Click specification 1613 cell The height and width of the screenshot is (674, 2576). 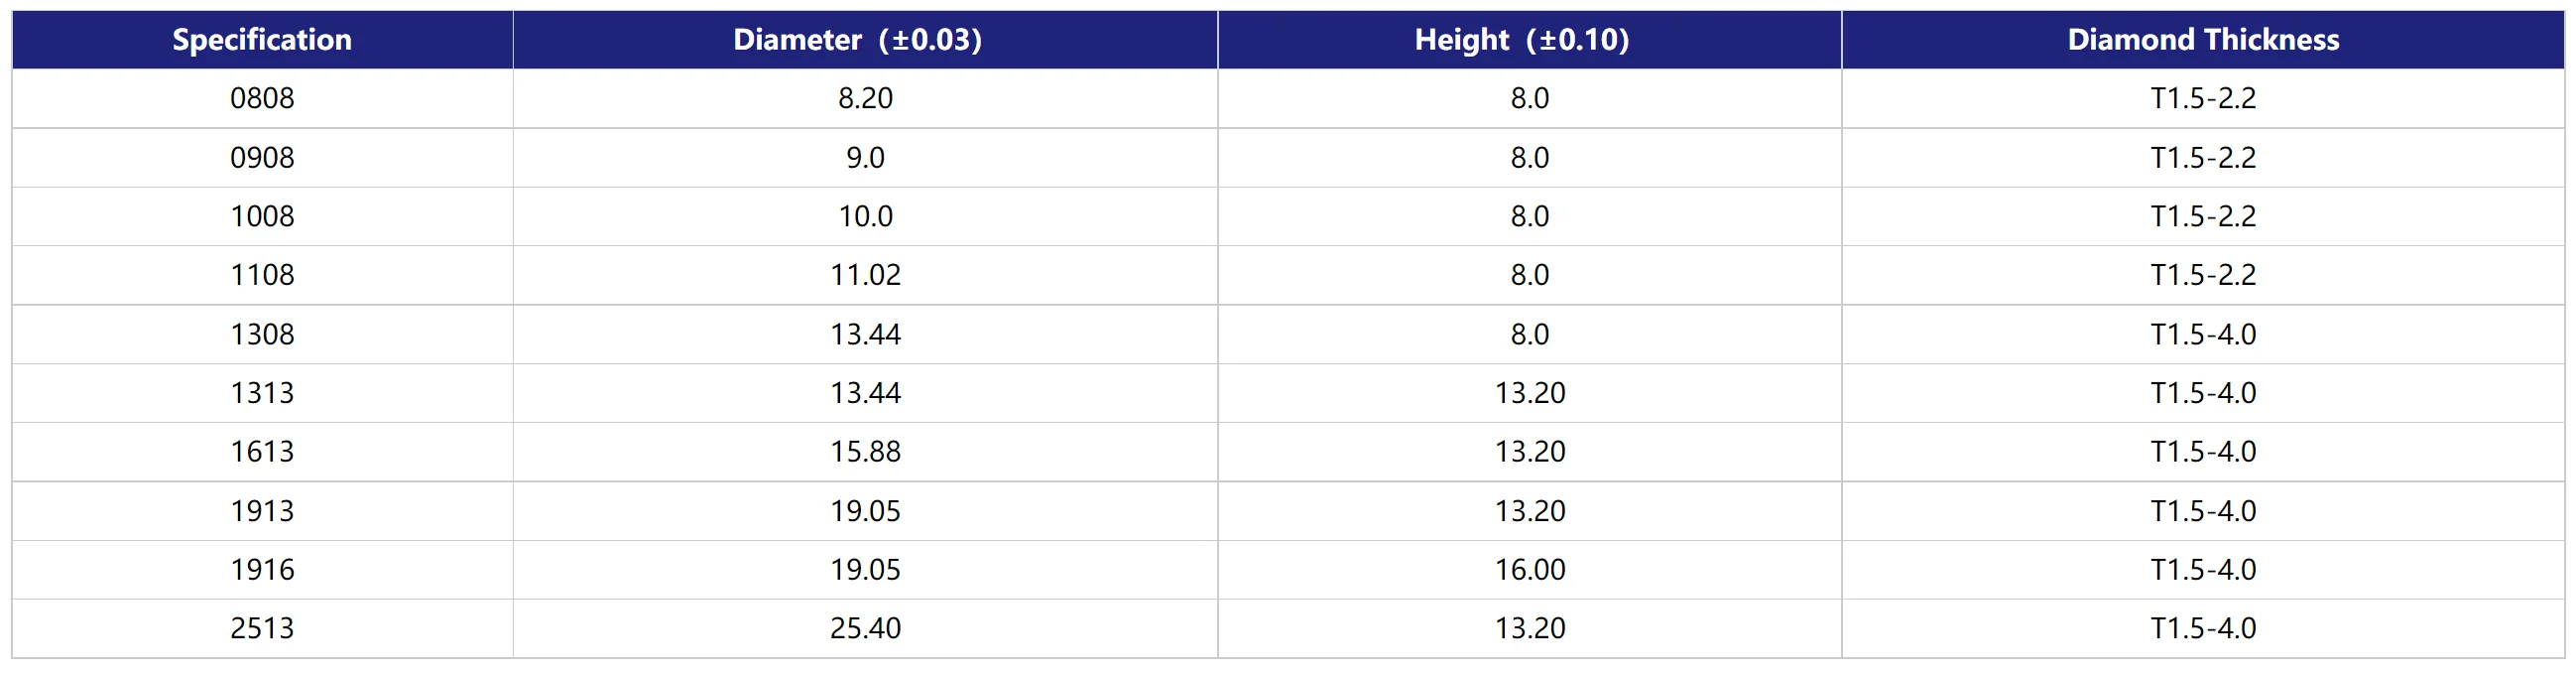point(262,452)
